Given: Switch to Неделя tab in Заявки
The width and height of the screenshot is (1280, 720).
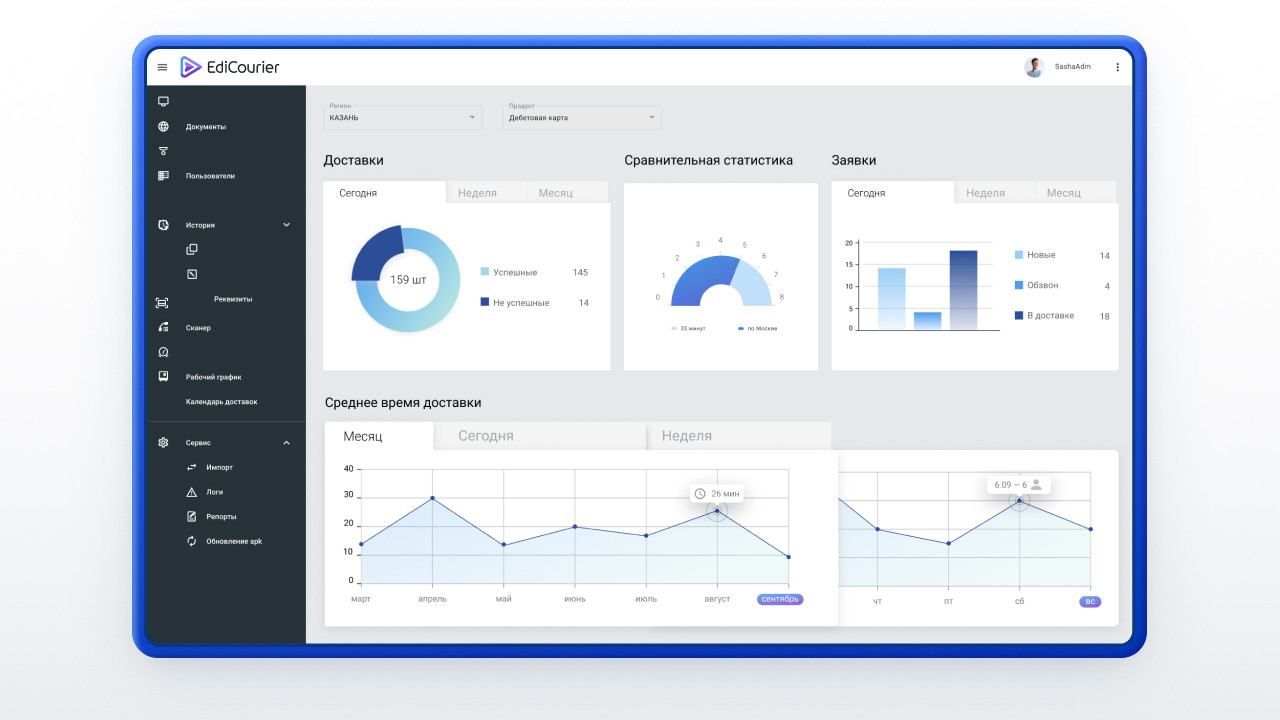Looking at the screenshot, I should tap(995, 193).
